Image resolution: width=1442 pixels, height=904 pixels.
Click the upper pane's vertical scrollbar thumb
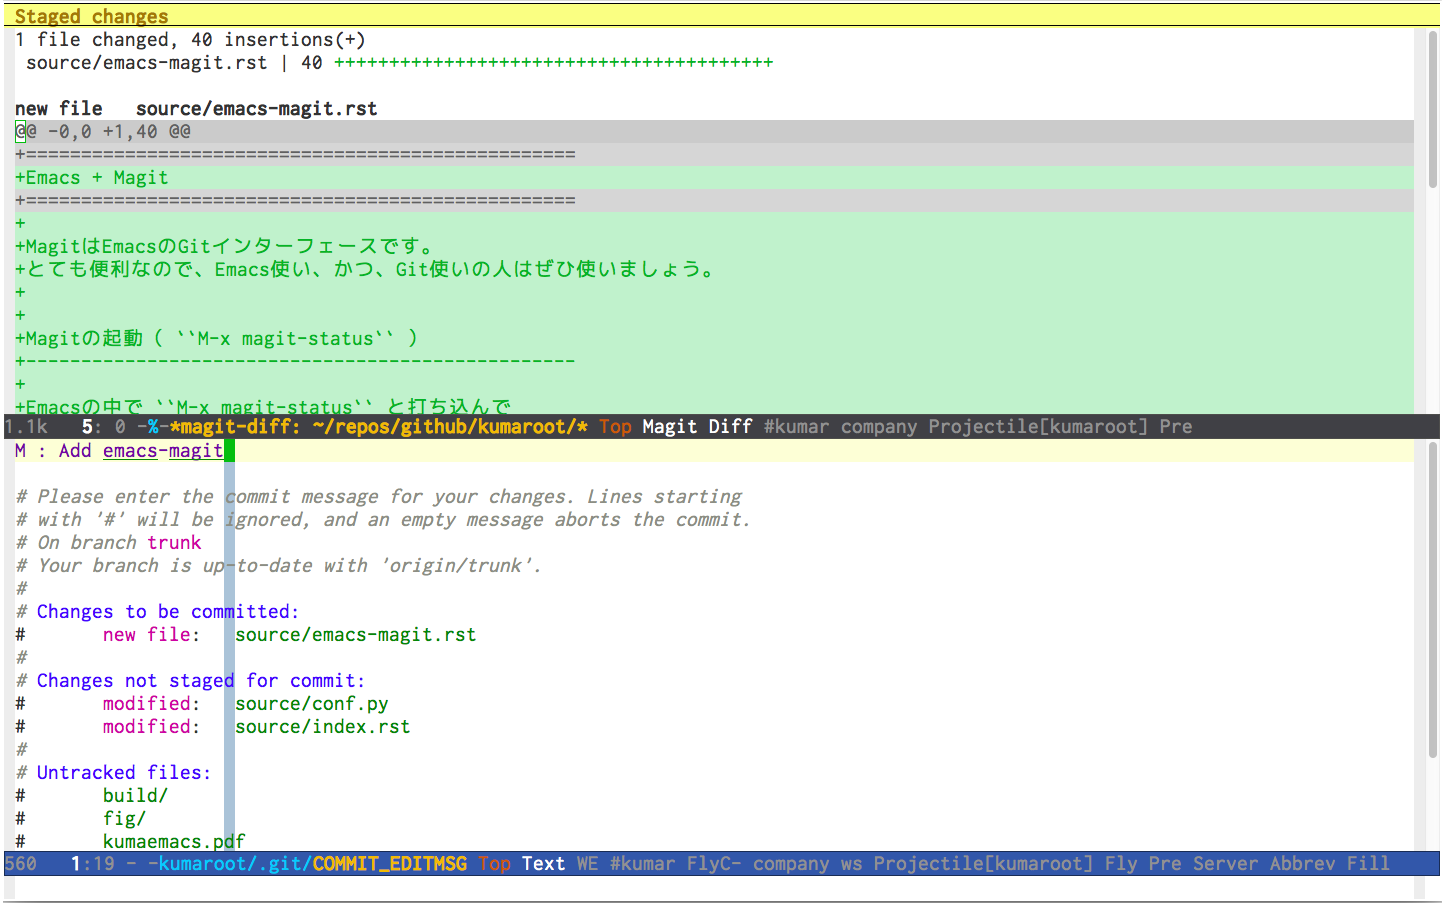click(x=1432, y=110)
